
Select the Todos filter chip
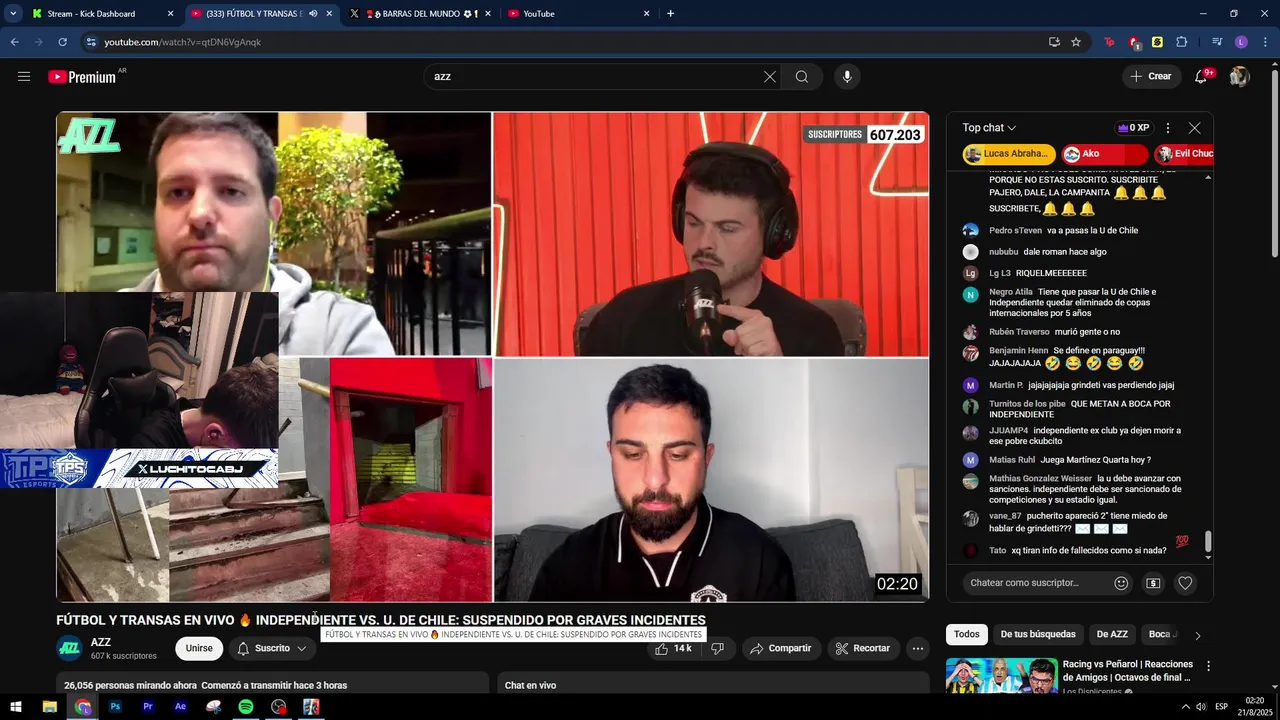click(966, 635)
